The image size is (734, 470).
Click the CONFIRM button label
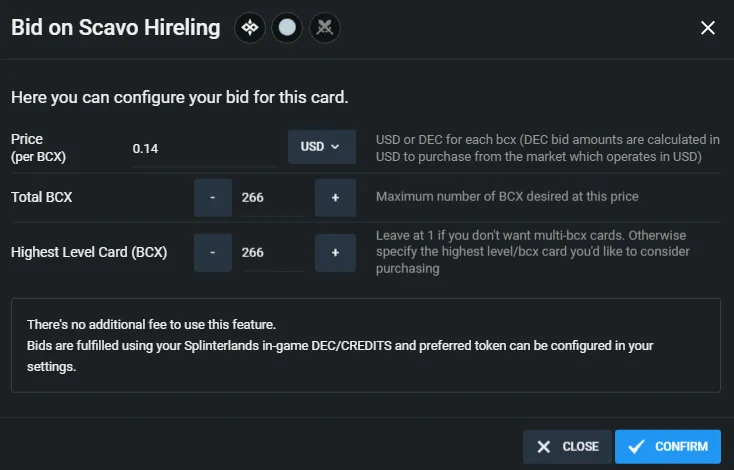tap(681, 447)
